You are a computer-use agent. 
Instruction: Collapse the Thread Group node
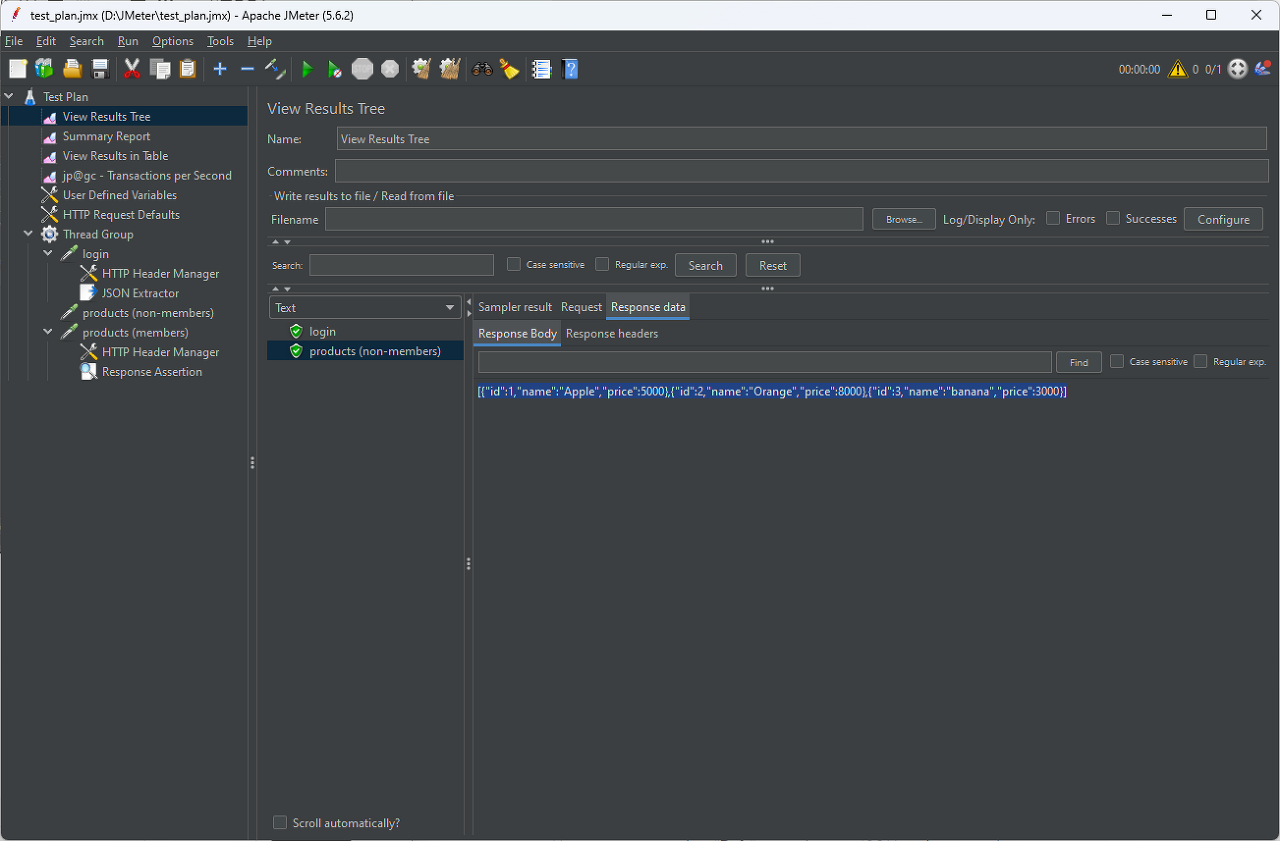coord(29,234)
